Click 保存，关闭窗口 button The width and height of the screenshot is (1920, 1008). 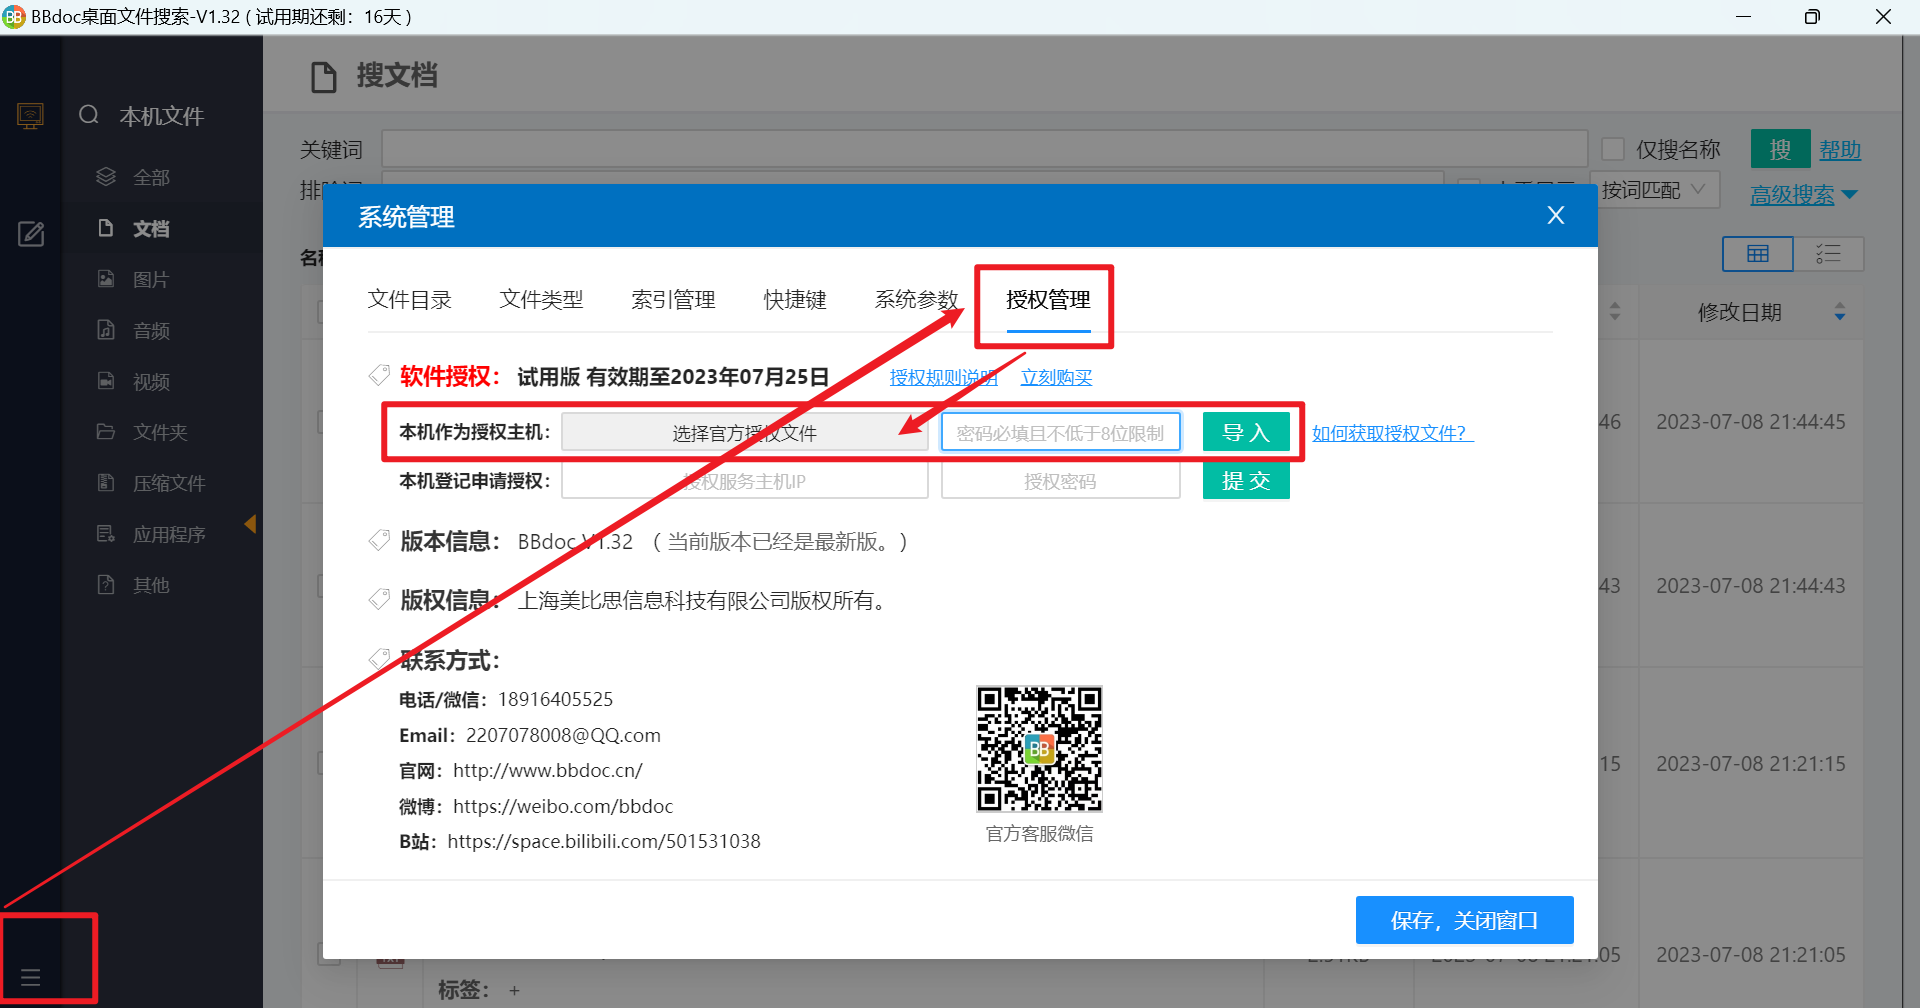pyautogui.click(x=1465, y=920)
